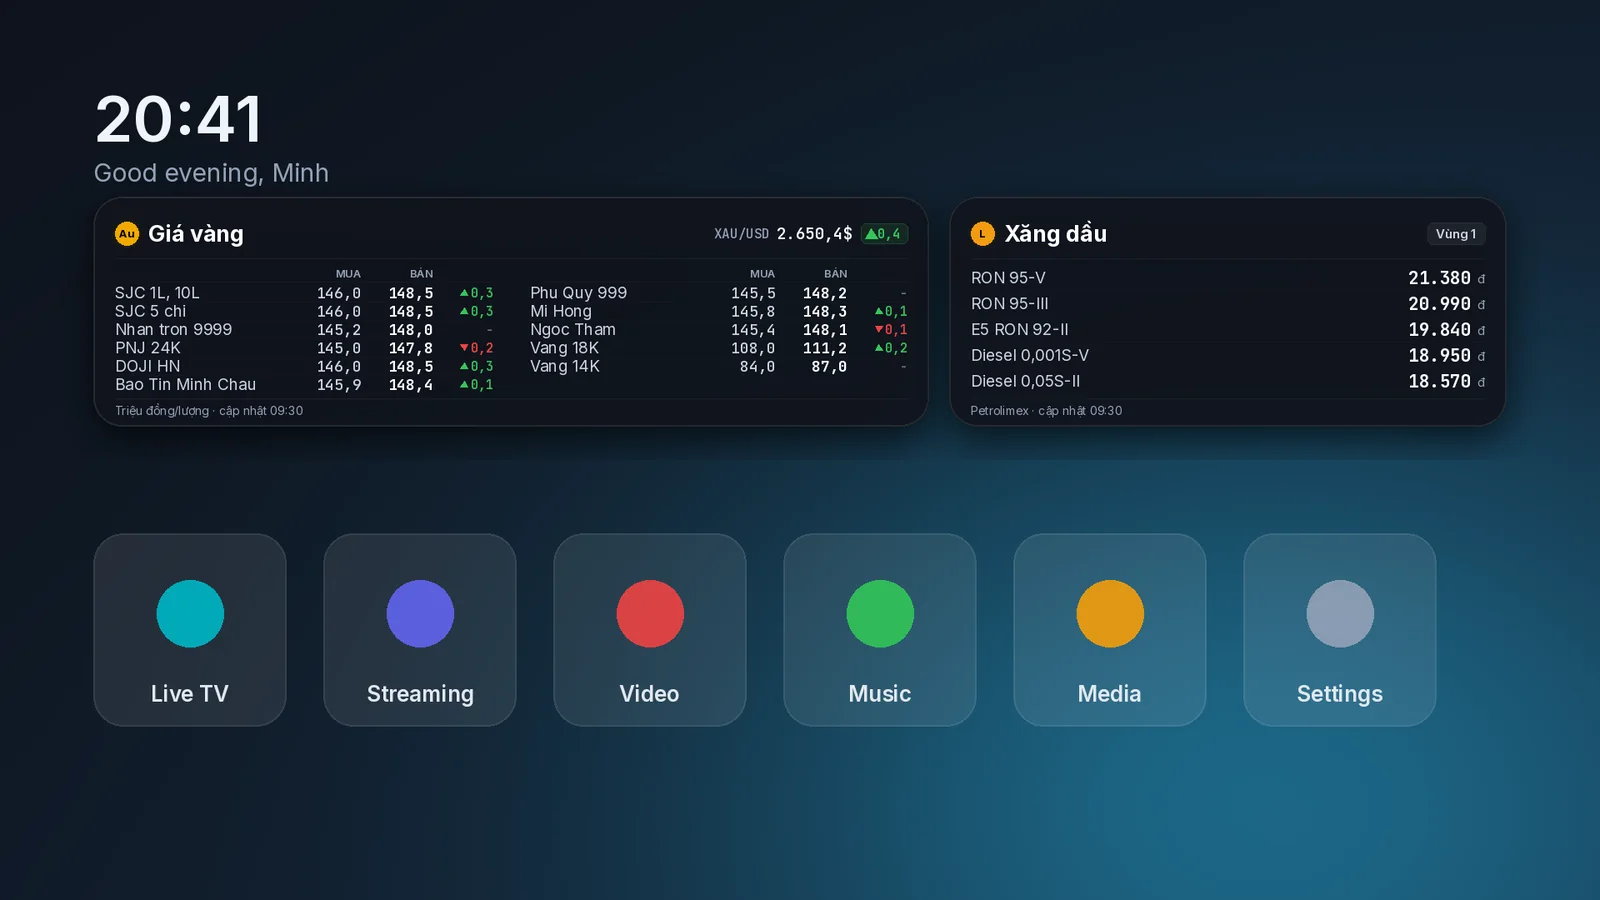1600x900 pixels.
Task: Click the Diesel 0,001S-V price 18.950
Action: point(1439,356)
